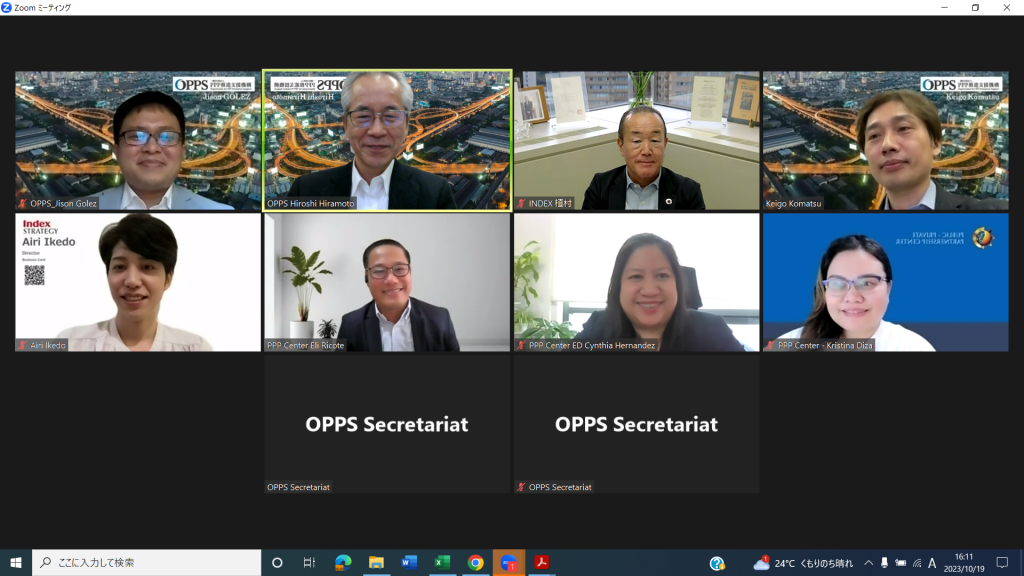
Task: Click muted mic icon beside Airi Ikedo
Action: tap(23, 345)
